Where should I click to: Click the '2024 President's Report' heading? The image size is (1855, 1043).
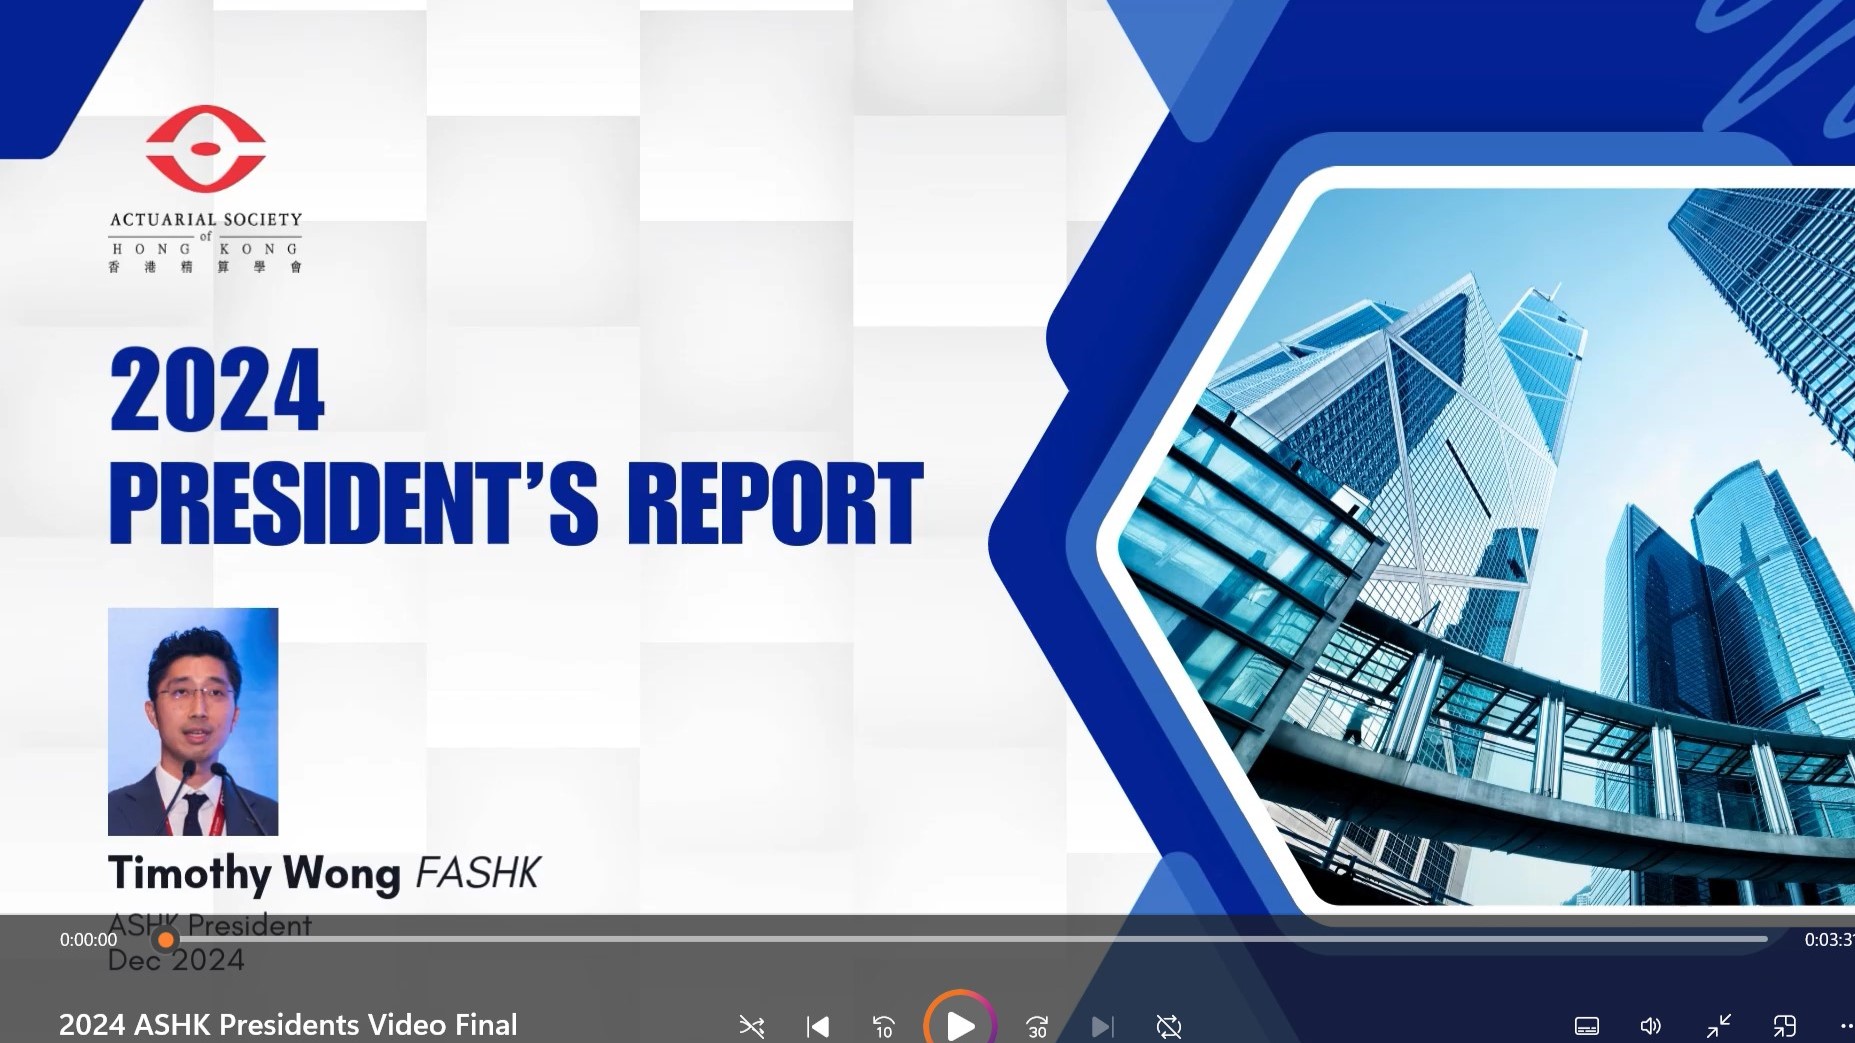point(515,446)
